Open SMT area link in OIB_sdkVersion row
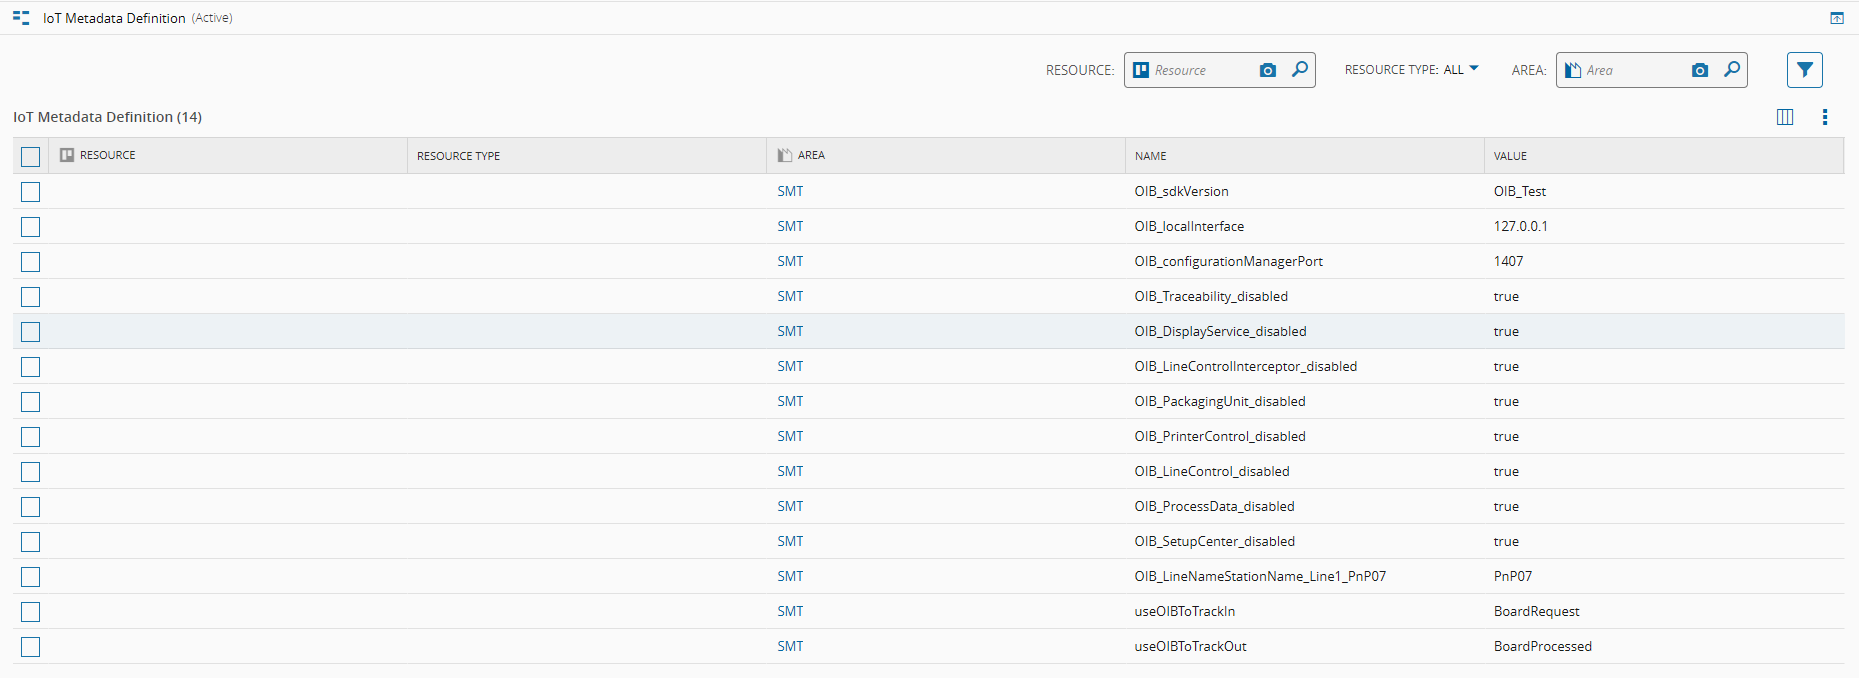The width and height of the screenshot is (1859, 678). point(790,191)
